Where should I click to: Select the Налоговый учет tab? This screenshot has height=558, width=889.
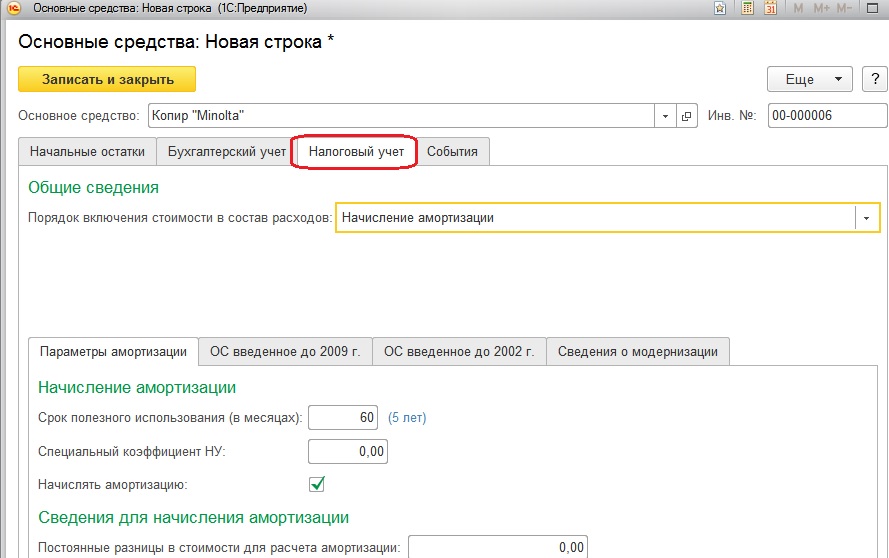(356, 152)
